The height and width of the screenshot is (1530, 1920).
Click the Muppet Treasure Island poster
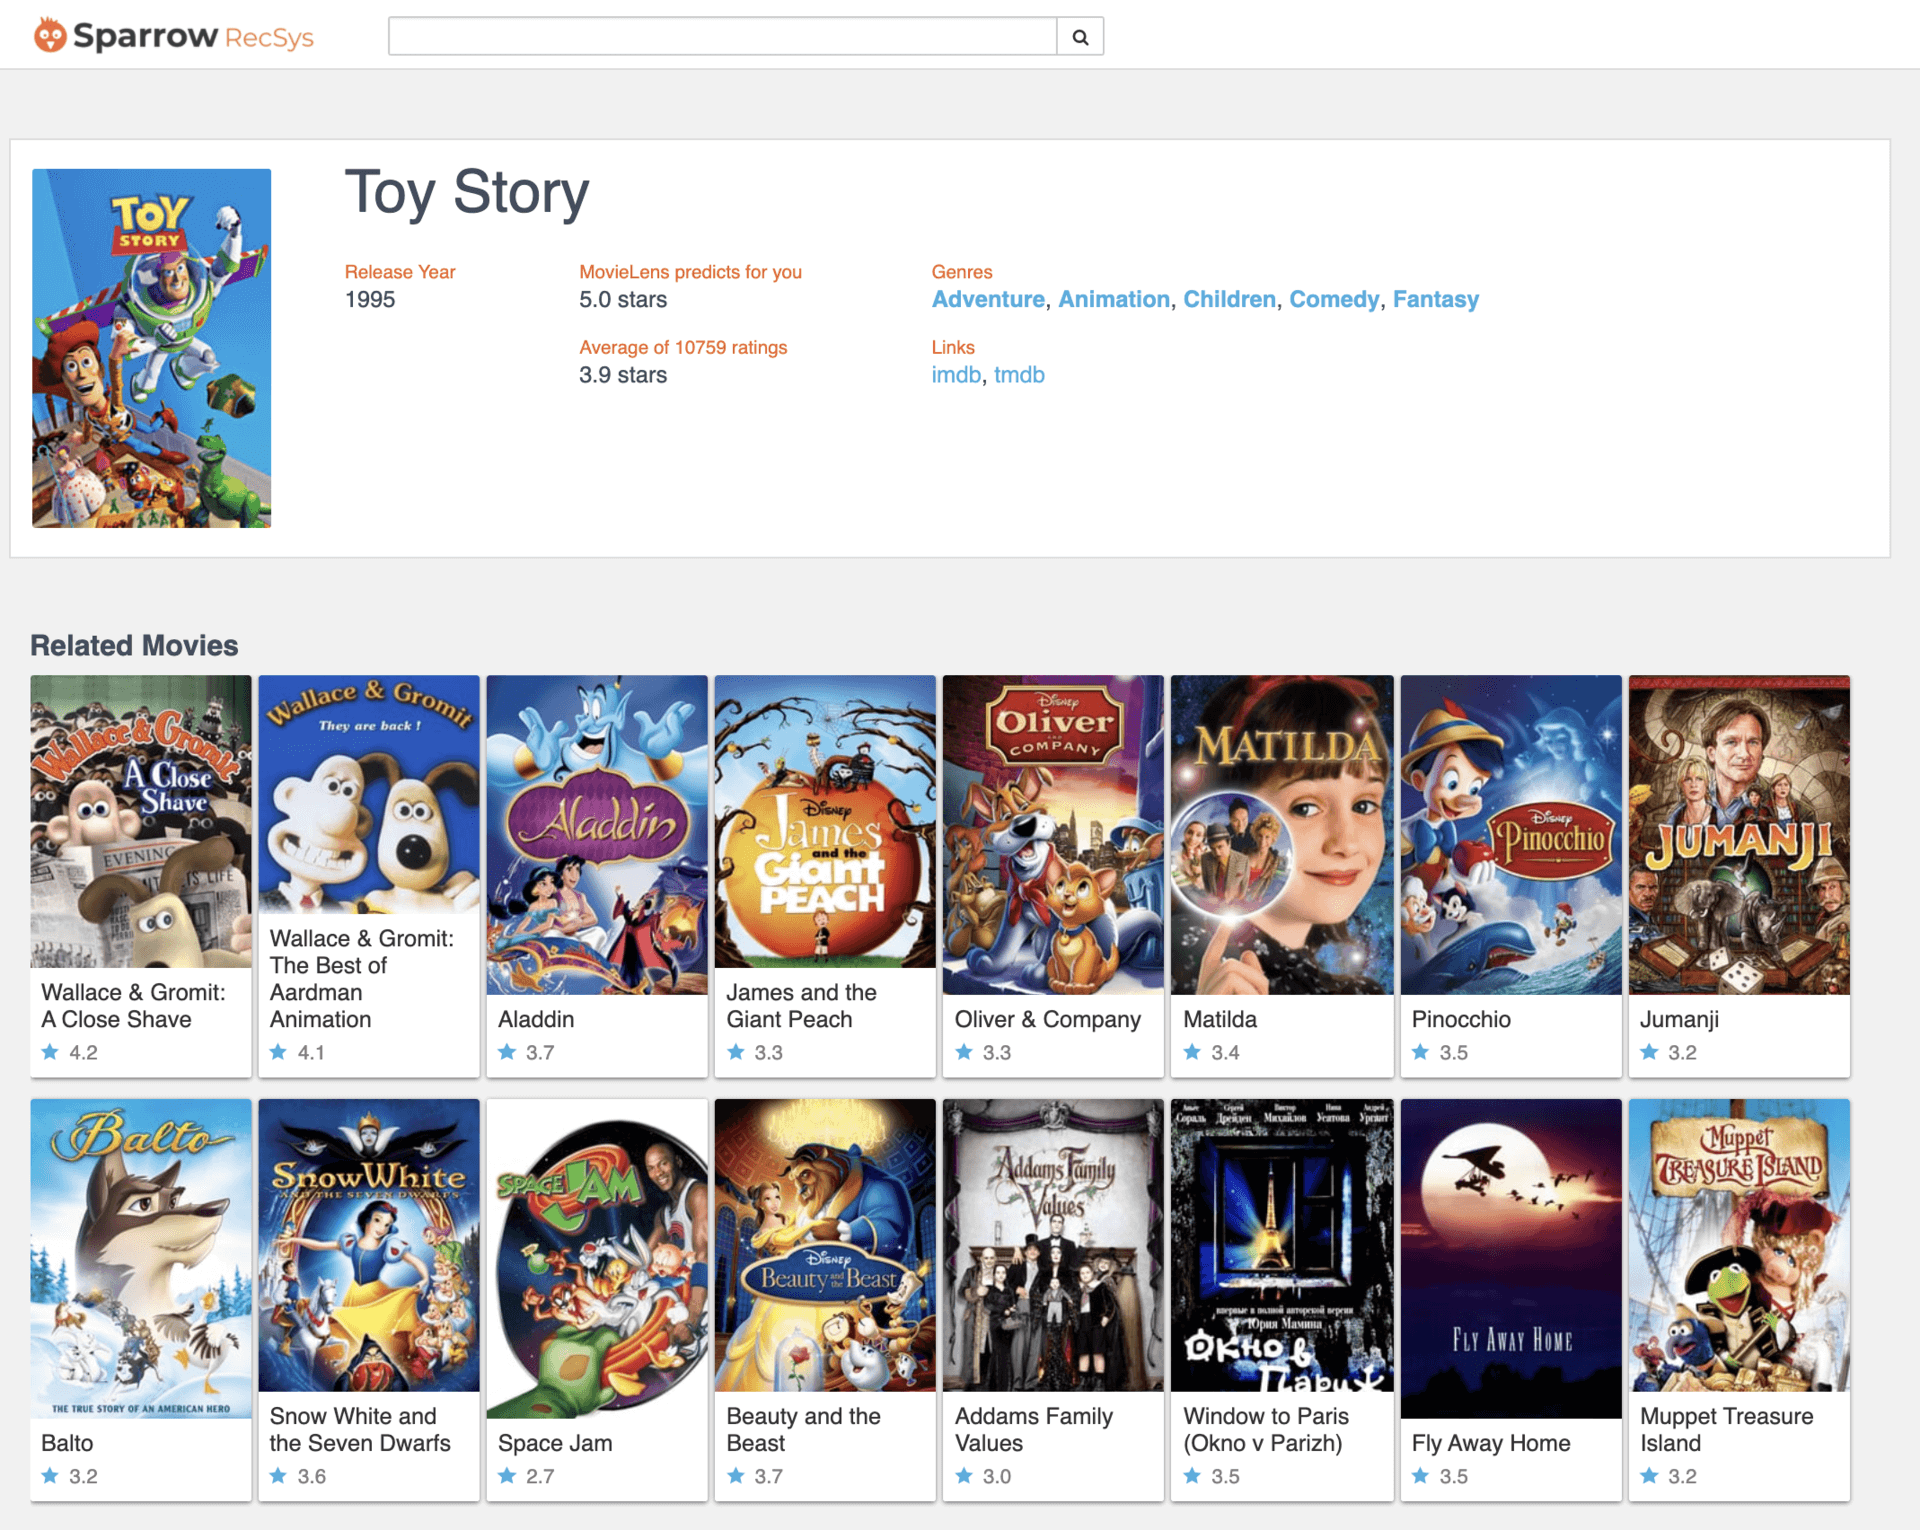tap(1738, 1245)
